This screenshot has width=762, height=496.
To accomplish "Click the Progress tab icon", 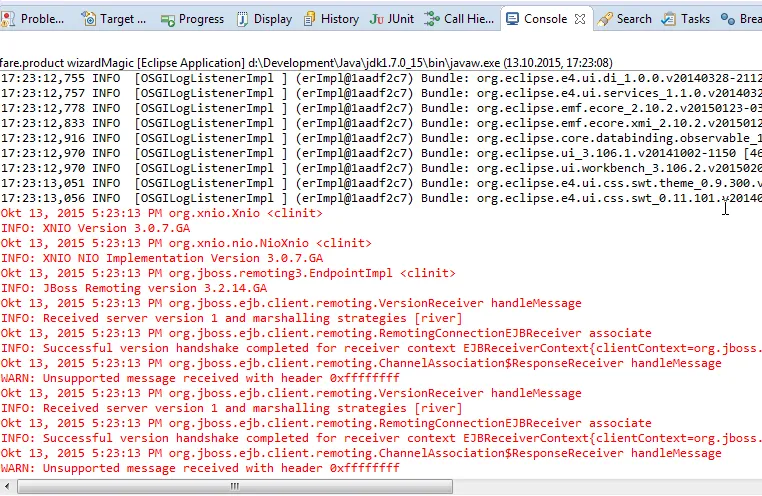I will [x=168, y=19].
